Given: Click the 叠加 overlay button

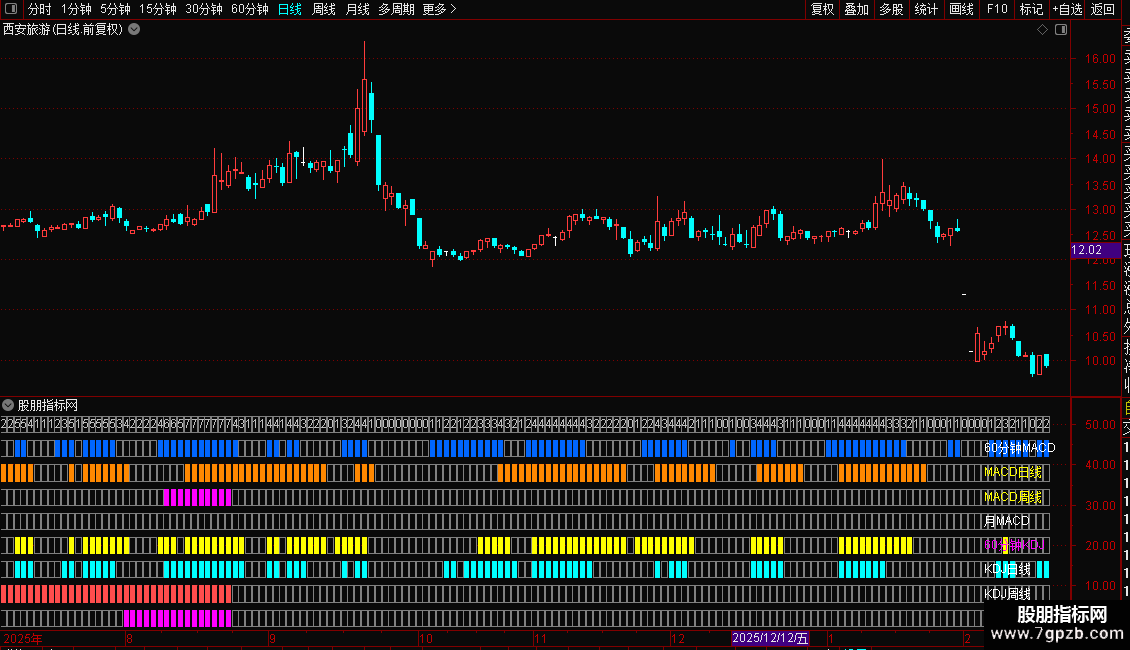Looking at the screenshot, I should click(857, 9).
